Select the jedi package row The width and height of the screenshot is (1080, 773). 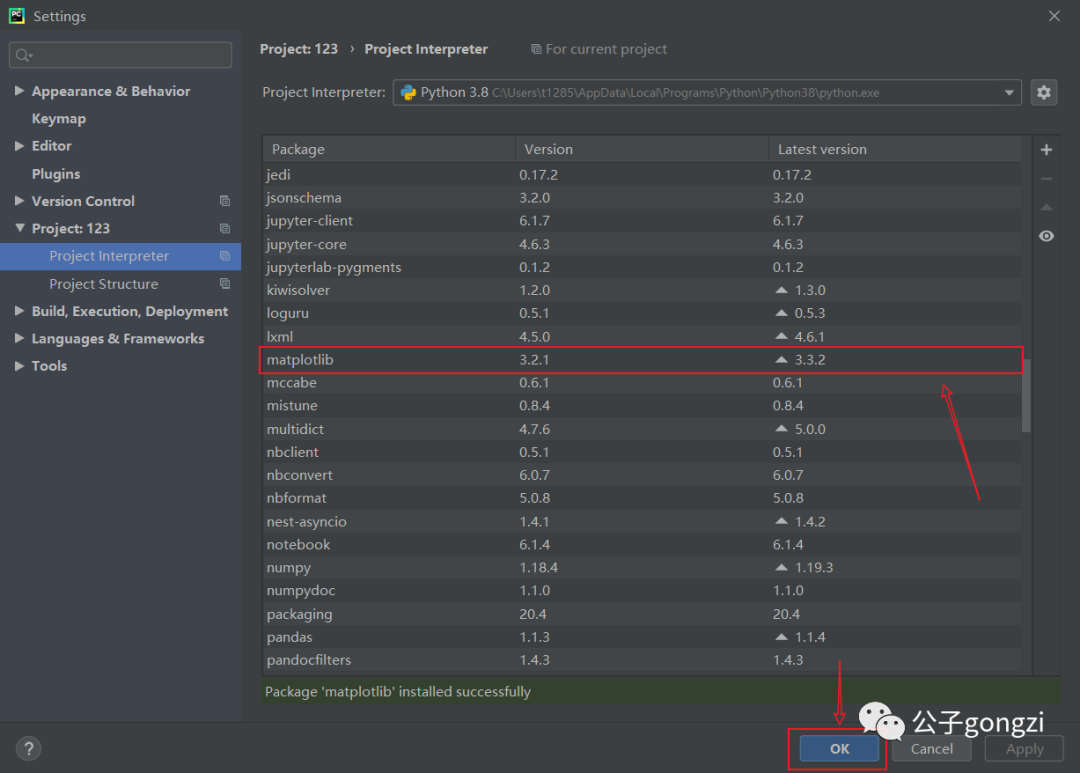point(642,175)
